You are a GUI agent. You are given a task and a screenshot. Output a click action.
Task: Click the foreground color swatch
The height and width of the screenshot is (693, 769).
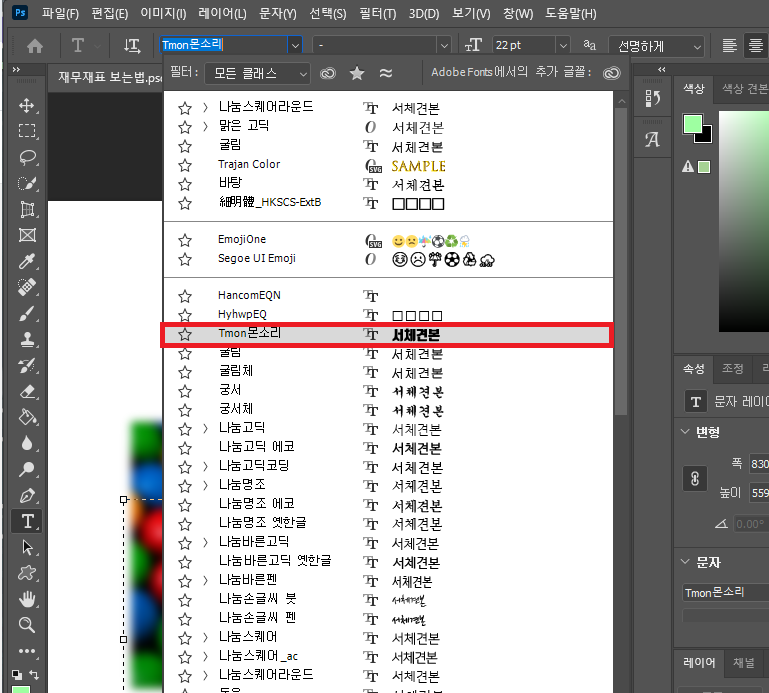692,124
